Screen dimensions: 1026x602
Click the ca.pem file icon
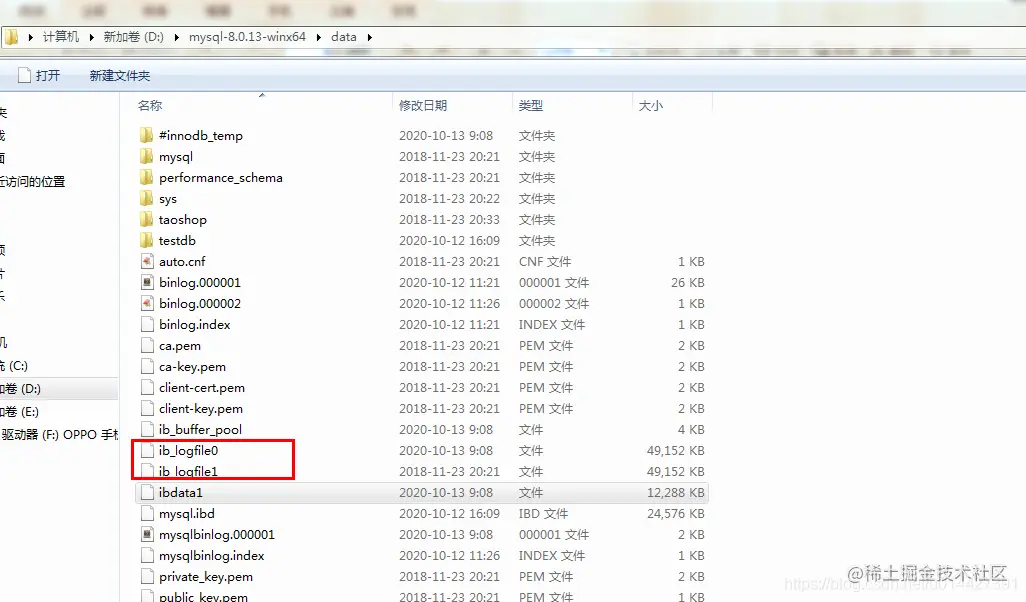click(147, 345)
